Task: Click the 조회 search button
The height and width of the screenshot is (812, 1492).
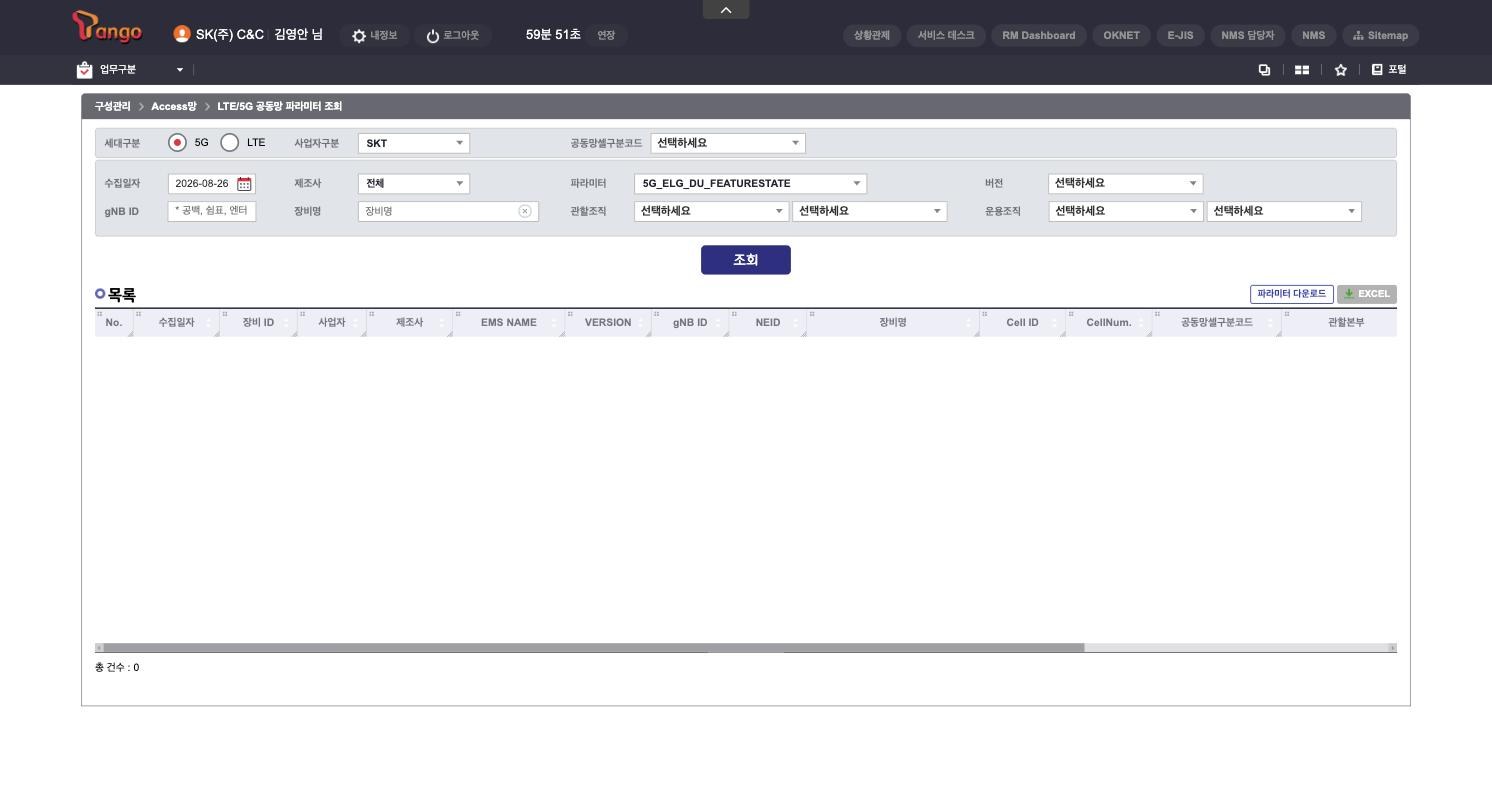Action: 746,260
